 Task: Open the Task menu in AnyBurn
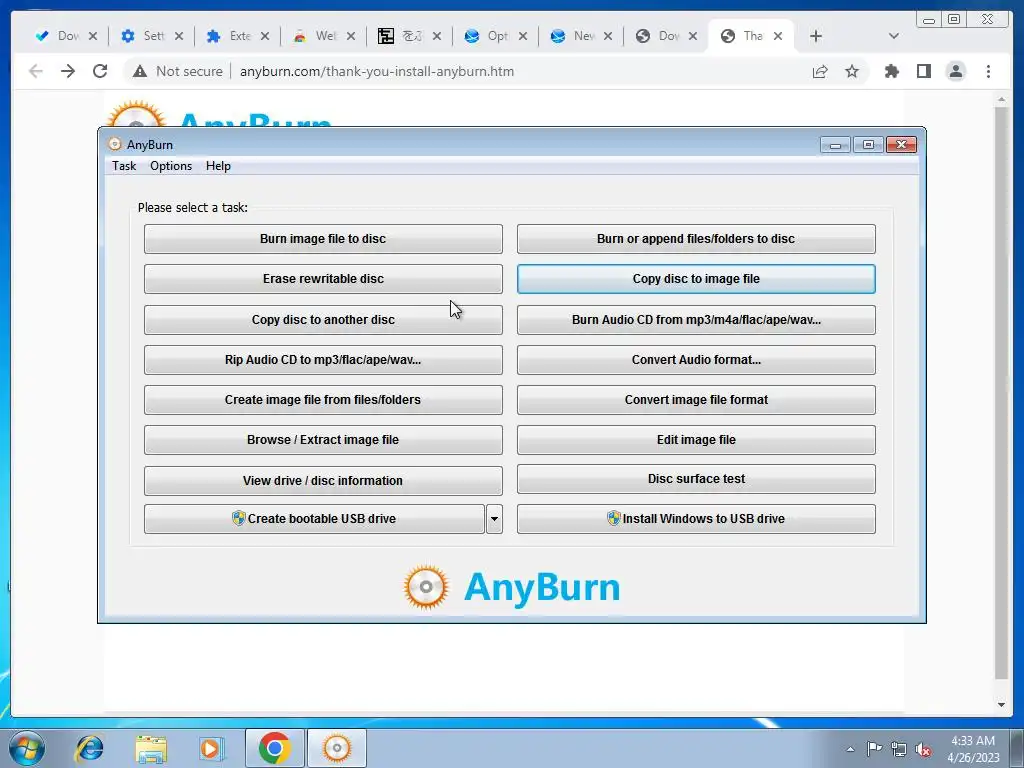click(124, 166)
